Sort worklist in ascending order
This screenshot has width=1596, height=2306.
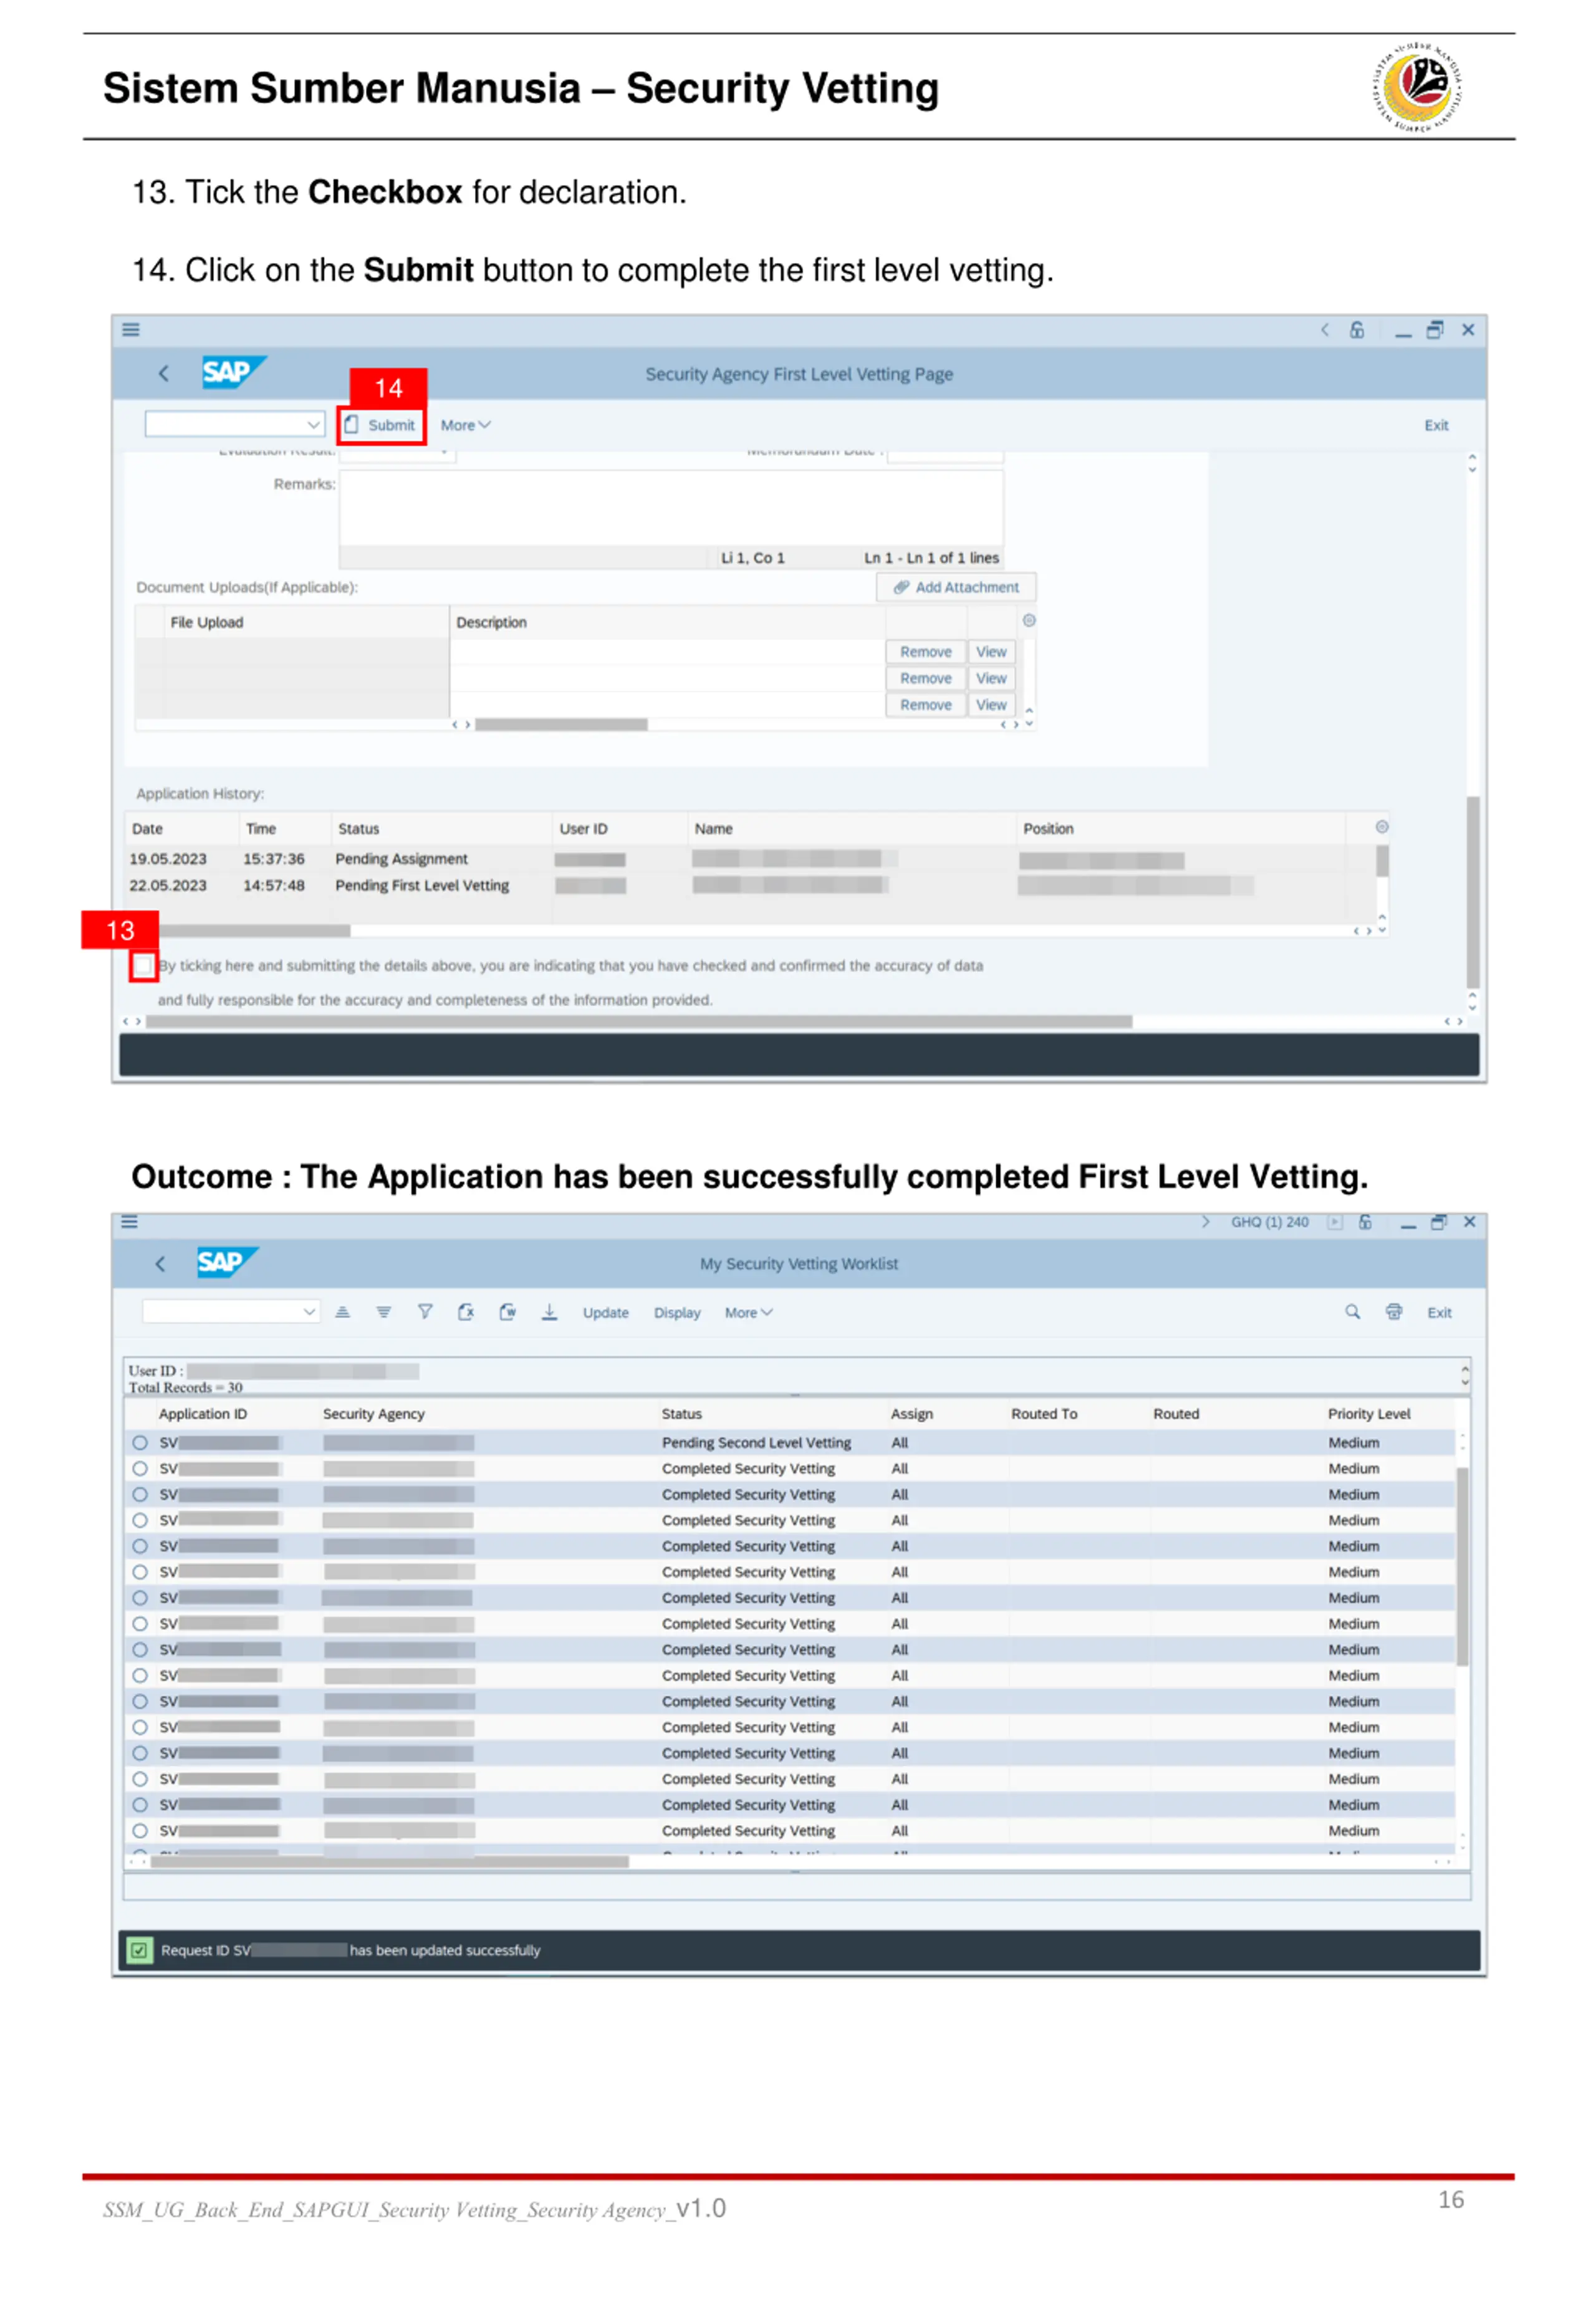(343, 1312)
